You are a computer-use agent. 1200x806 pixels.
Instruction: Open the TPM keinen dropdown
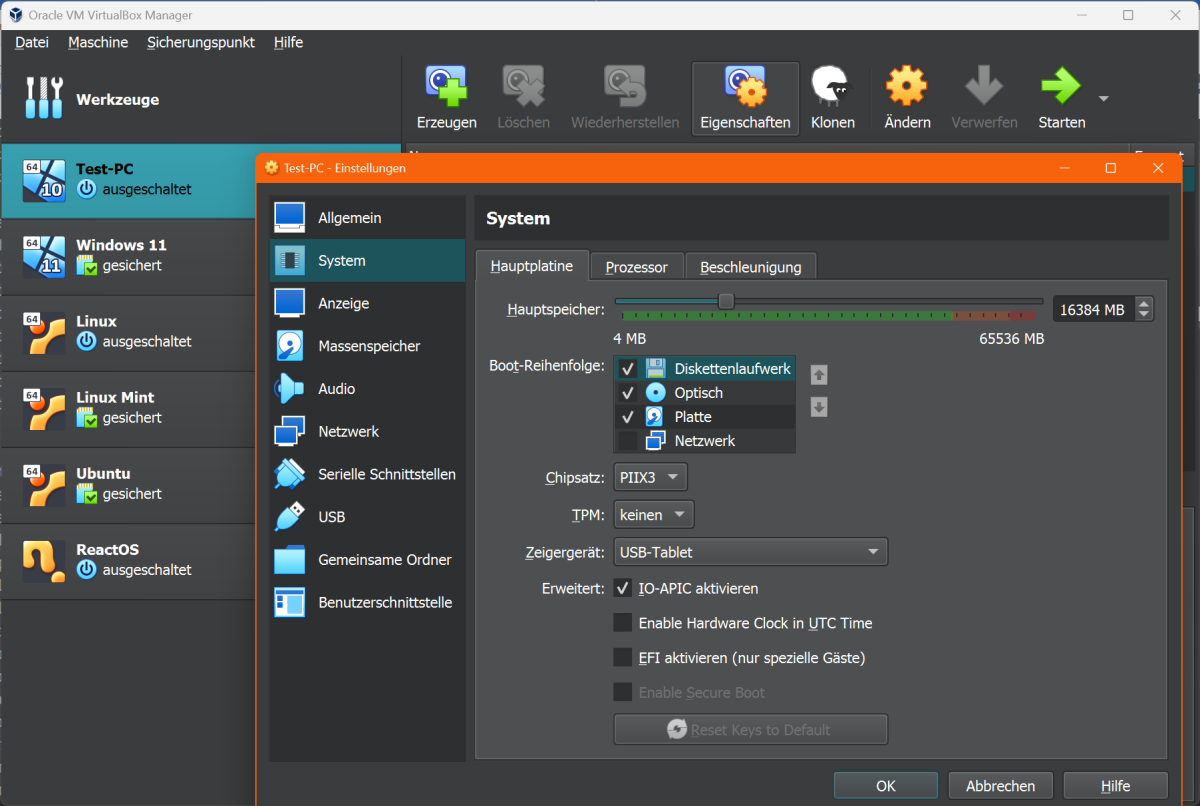point(654,515)
